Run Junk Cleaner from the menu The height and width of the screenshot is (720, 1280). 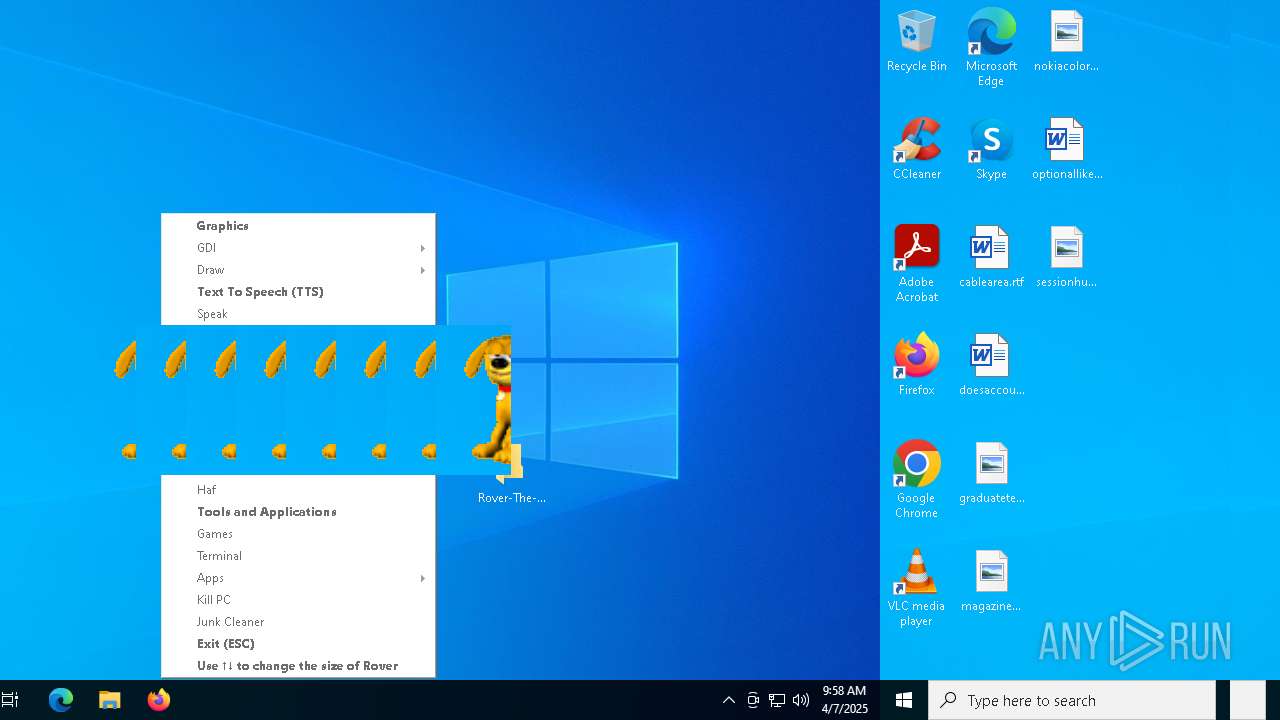(298, 622)
